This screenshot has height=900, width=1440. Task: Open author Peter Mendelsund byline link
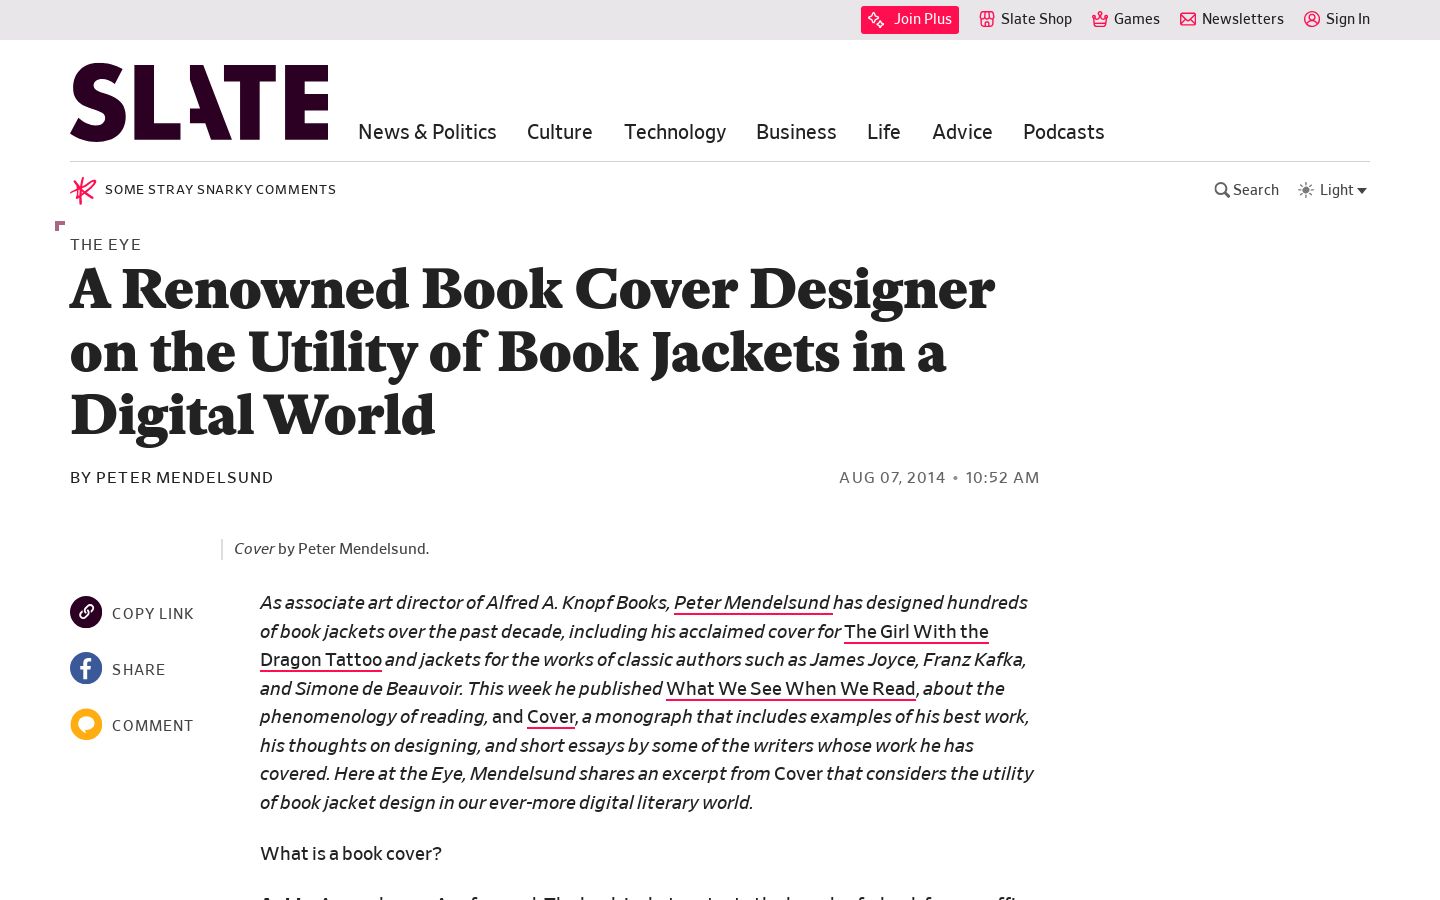click(x=185, y=478)
